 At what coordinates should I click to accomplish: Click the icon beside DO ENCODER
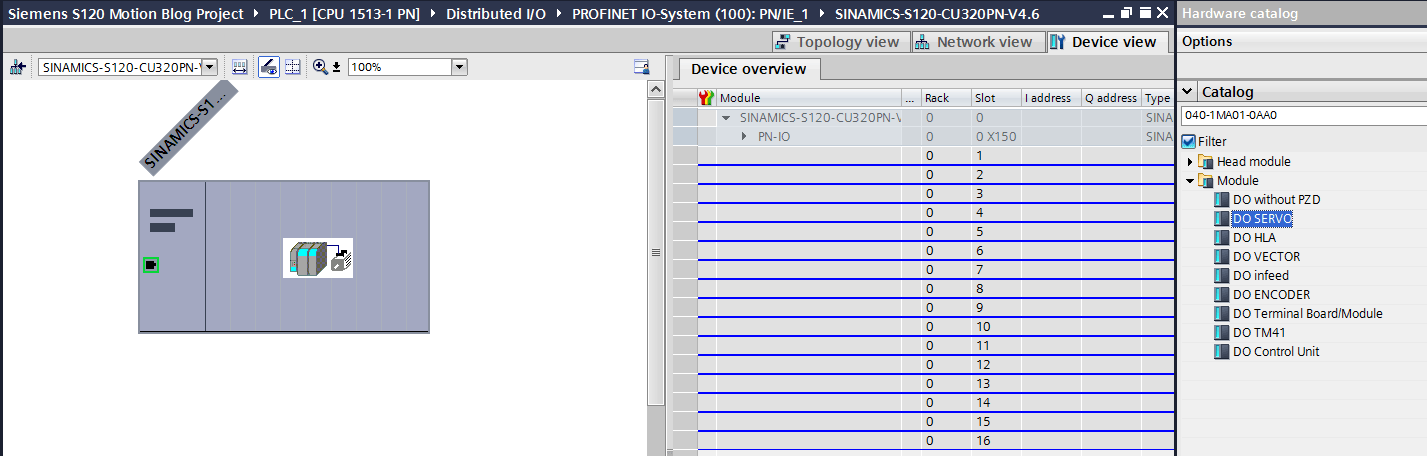pyautogui.click(x=1221, y=295)
